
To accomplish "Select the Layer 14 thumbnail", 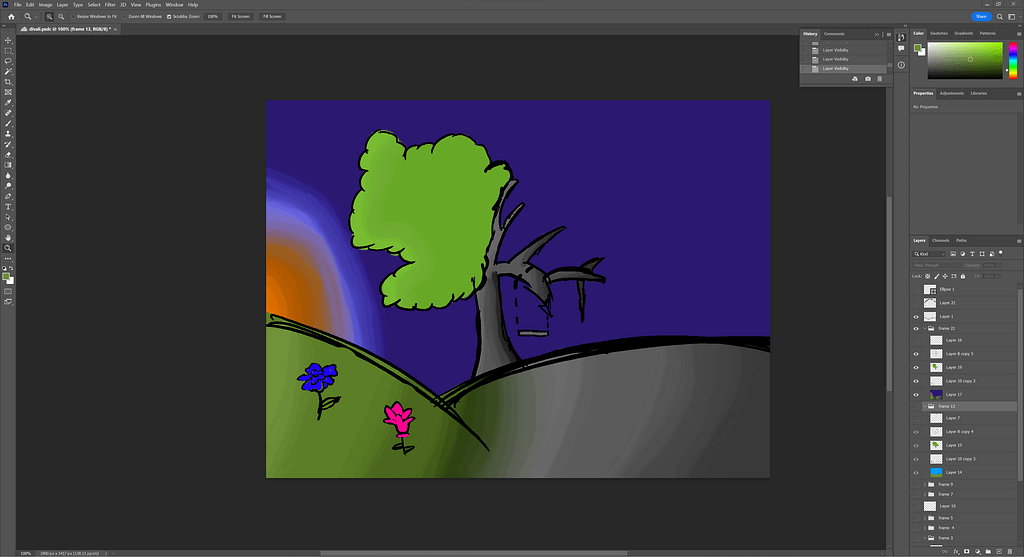I will click(x=936, y=471).
